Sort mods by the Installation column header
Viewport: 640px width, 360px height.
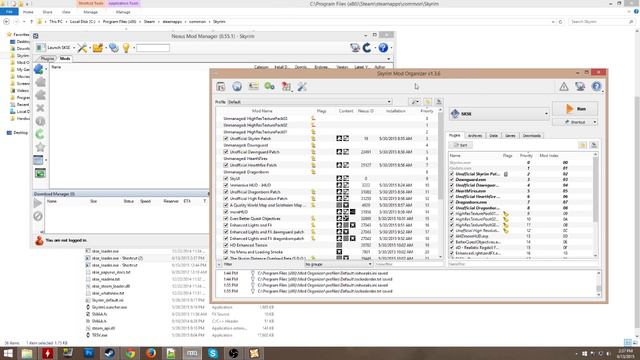click(396, 111)
